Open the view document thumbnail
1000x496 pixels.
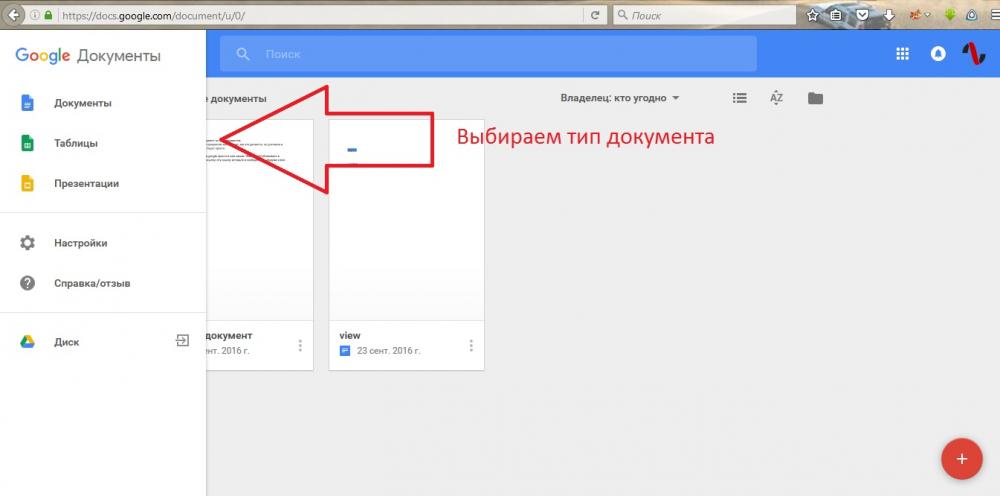pos(406,220)
